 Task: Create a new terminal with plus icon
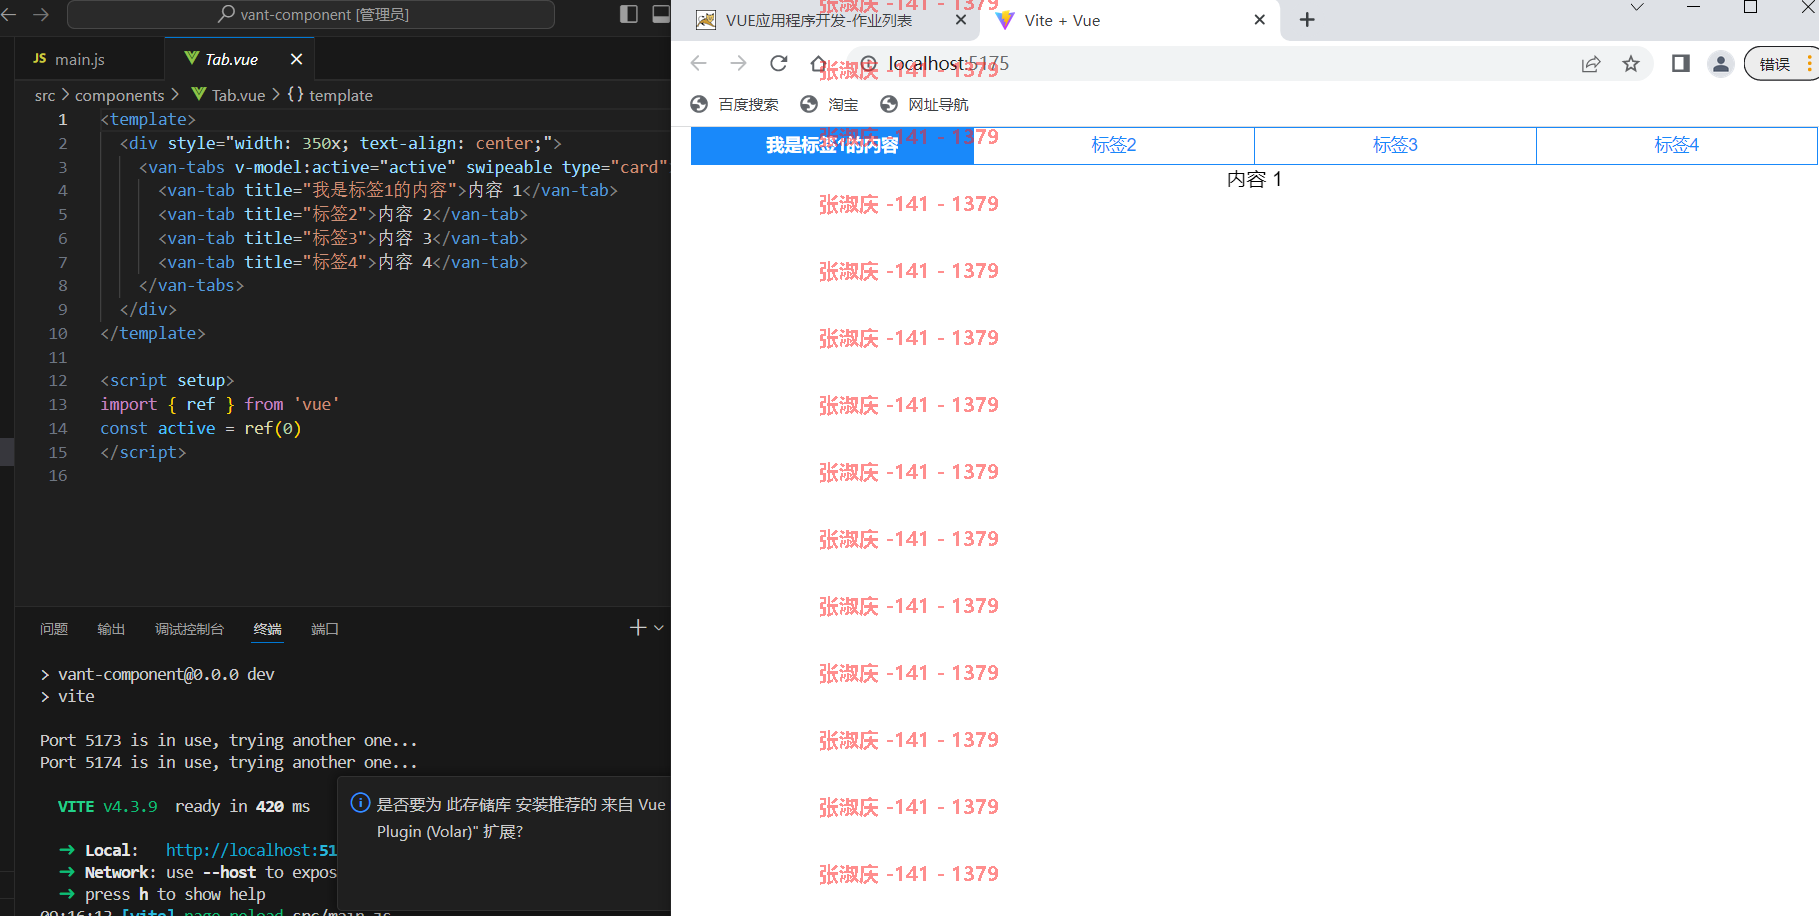(638, 627)
